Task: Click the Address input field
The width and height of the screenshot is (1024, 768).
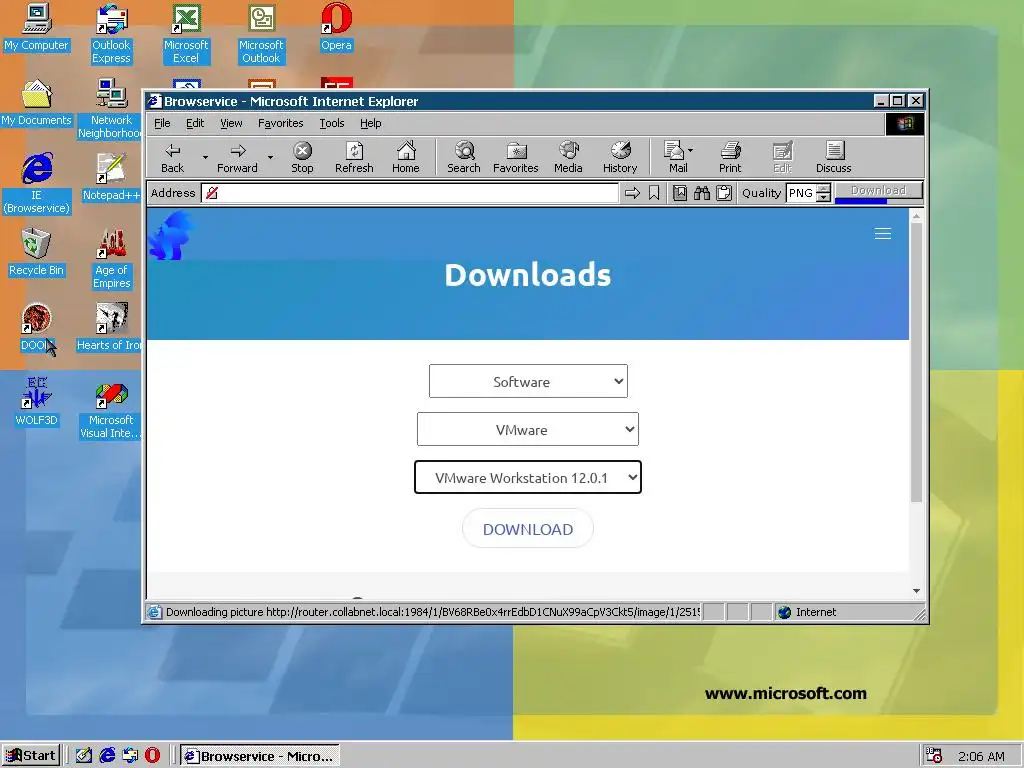Action: coord(409,193)
